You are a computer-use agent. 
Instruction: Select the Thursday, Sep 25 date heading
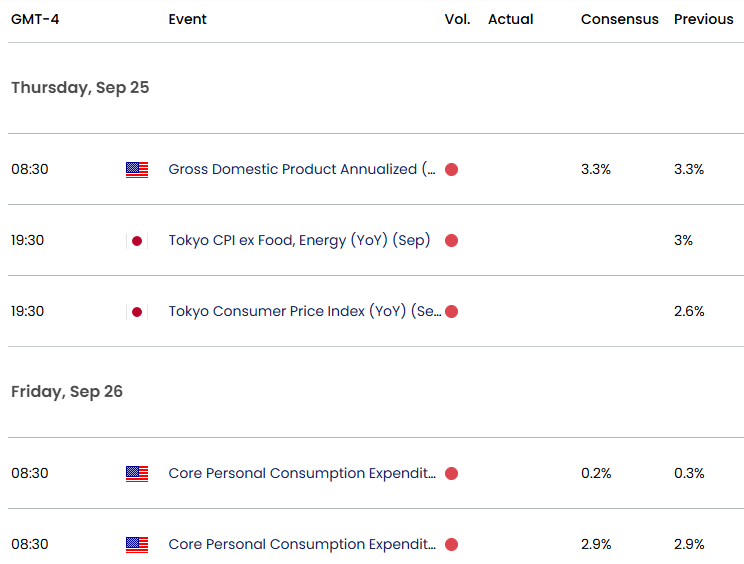point(80,88)
